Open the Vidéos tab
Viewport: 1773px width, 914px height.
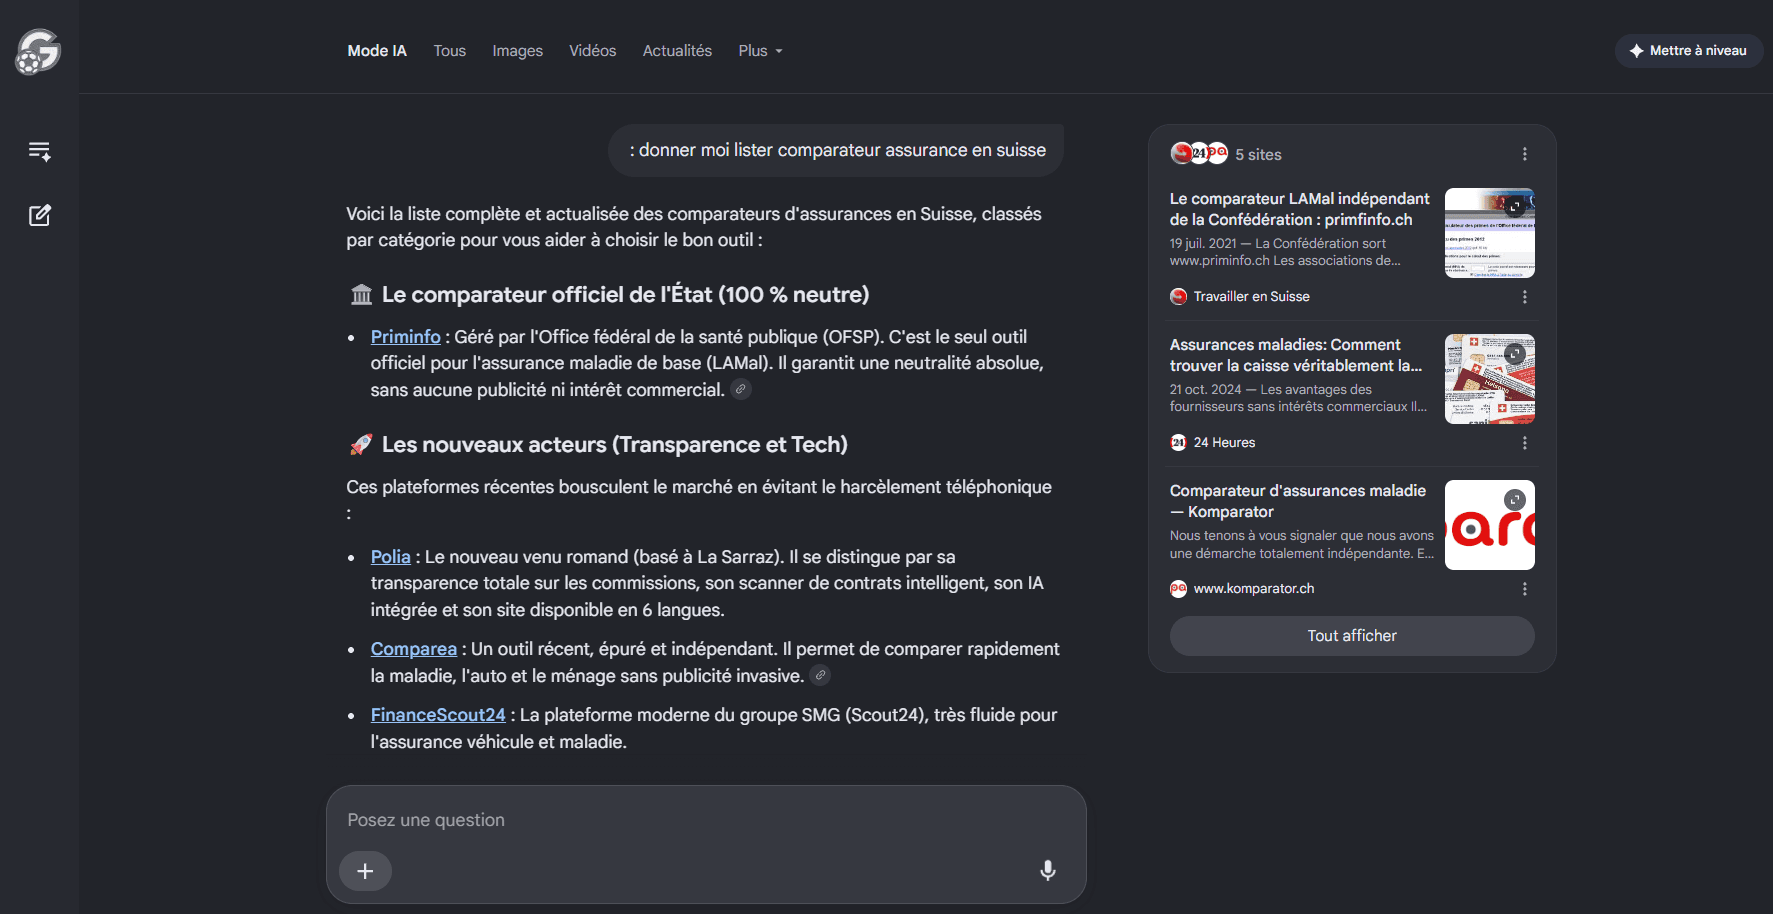click(x=593, y=51)
